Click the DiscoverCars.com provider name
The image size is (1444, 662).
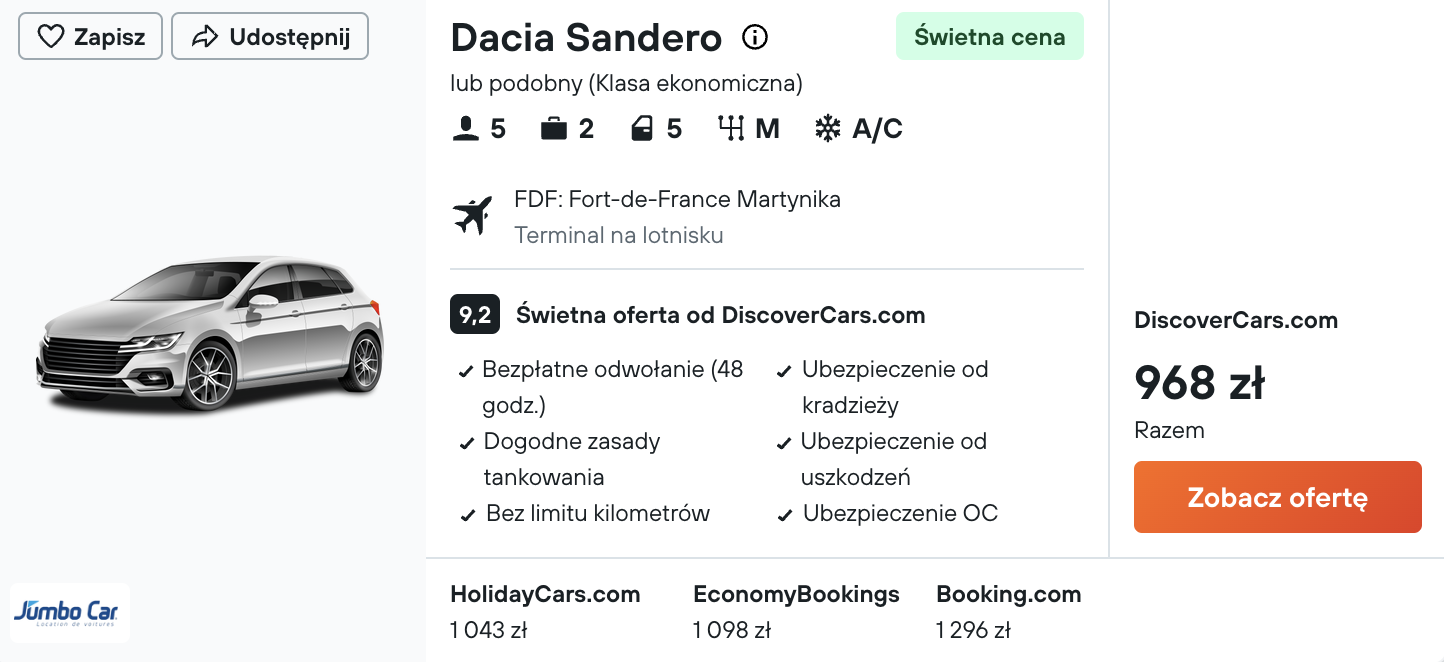(1236, 320)
